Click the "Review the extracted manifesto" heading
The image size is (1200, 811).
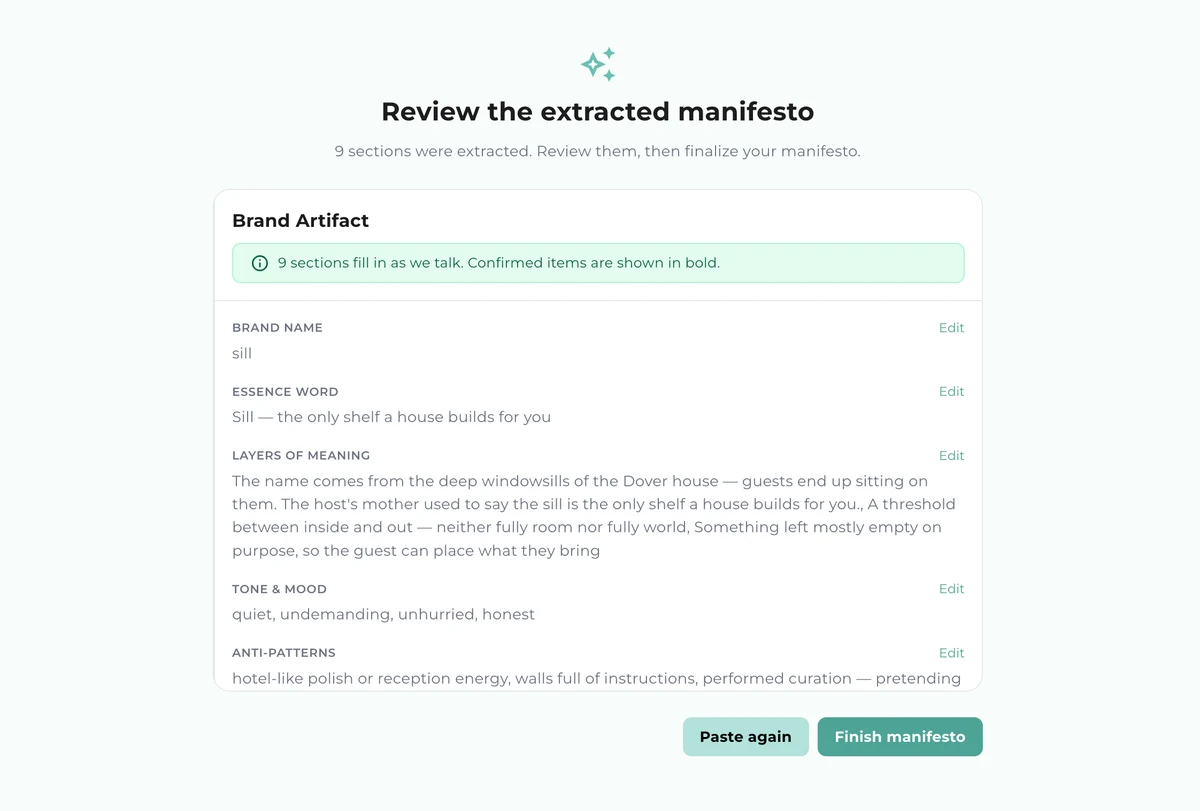point(598,111)
